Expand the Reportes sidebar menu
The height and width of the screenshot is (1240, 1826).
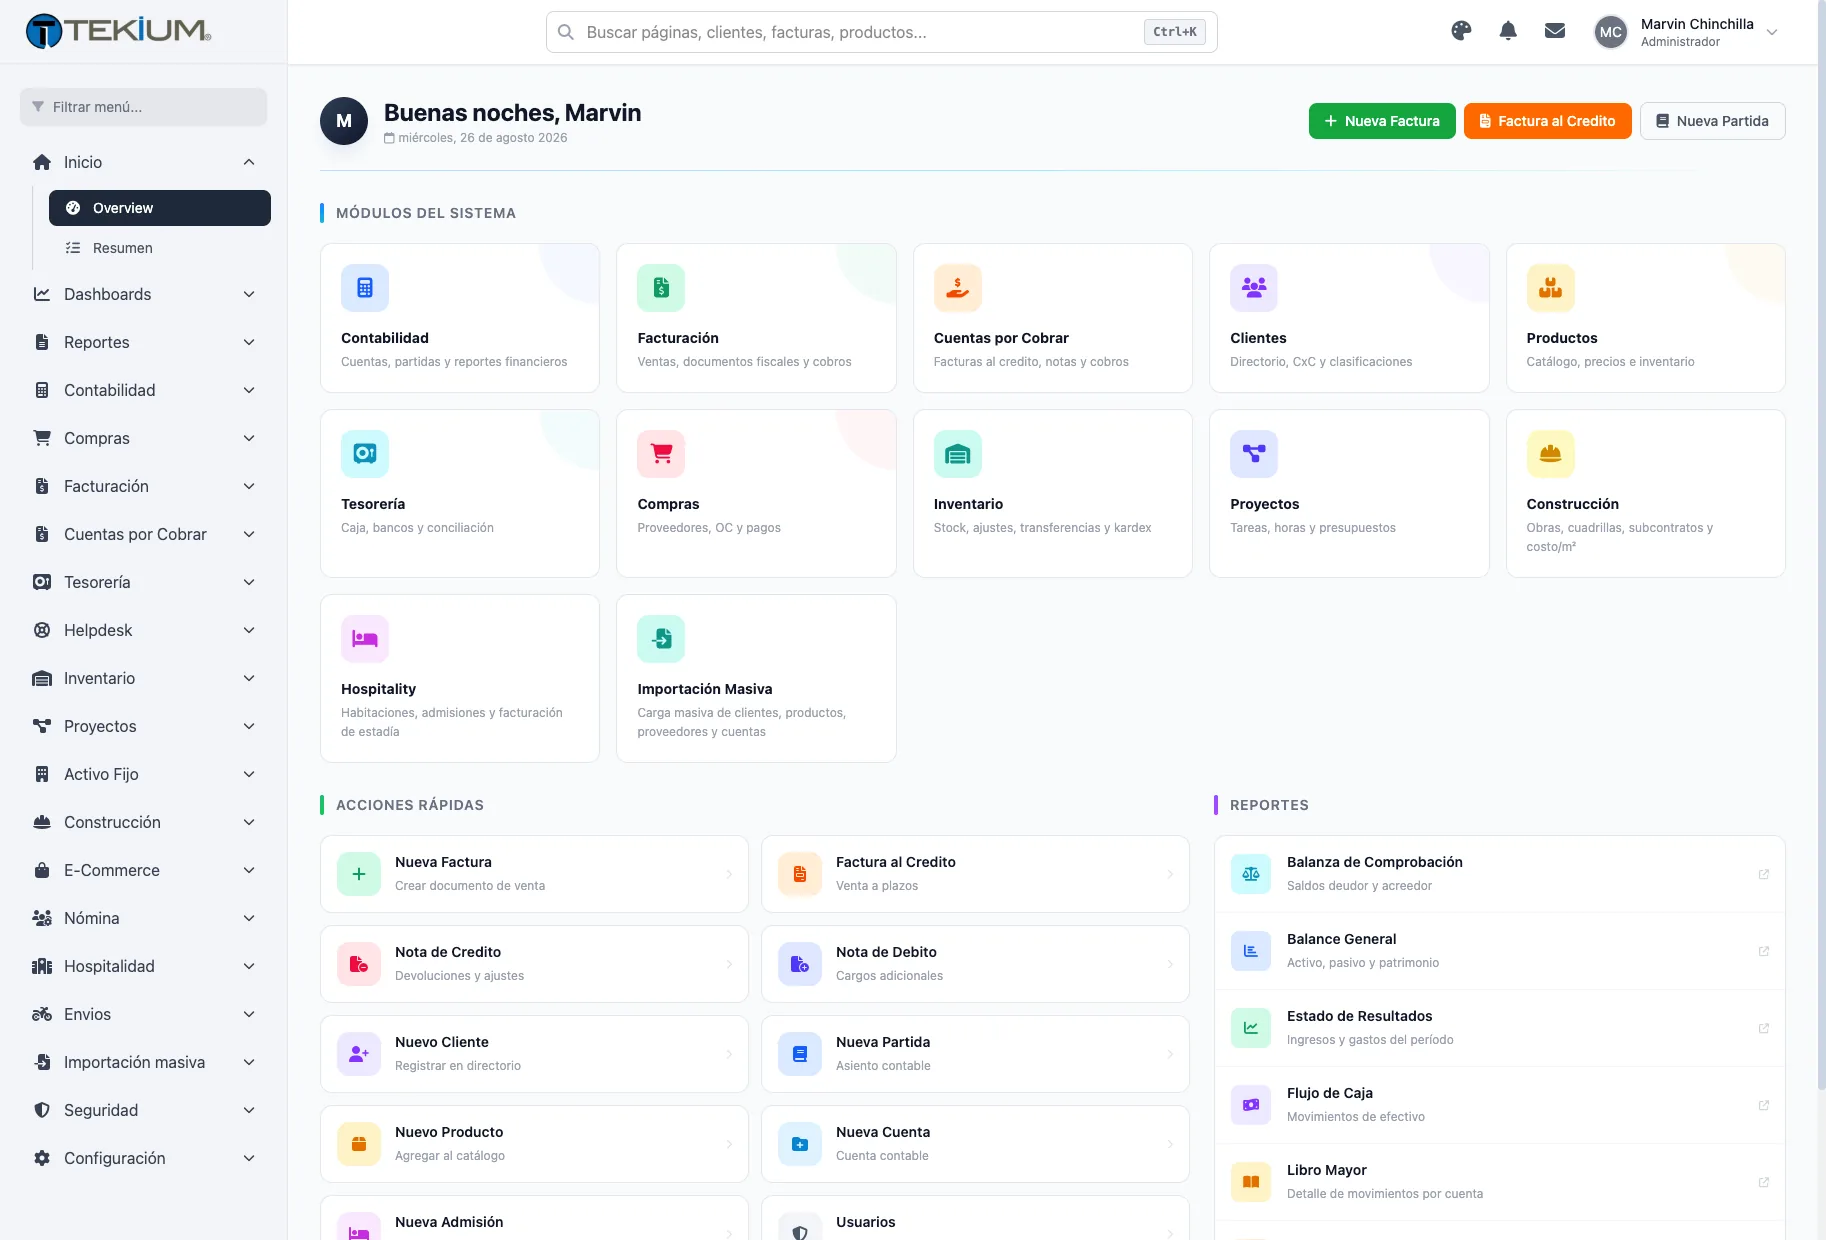pyautogui.click(x=144, y=342)
